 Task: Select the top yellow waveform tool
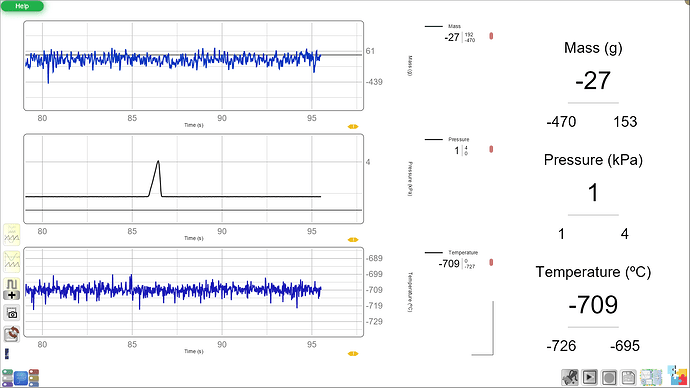(12, 234)
